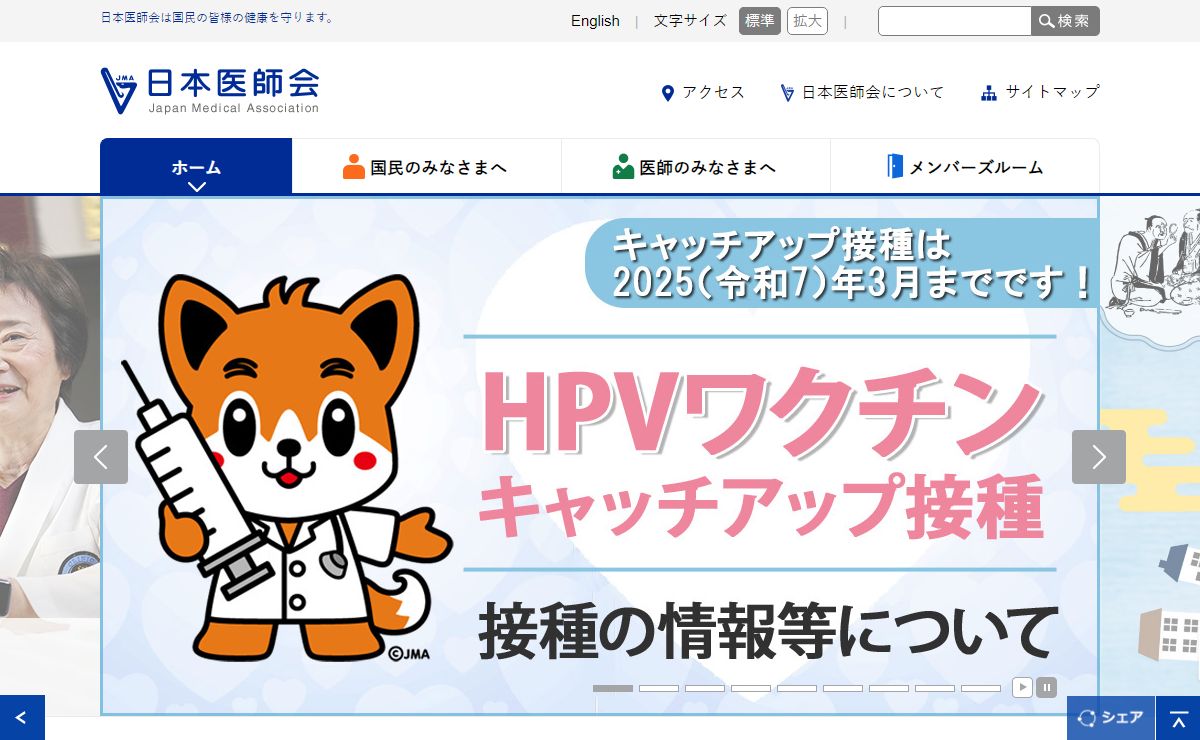Click the search text input field
Screen dimensions: 1200x740
click(x=953, y=21)
